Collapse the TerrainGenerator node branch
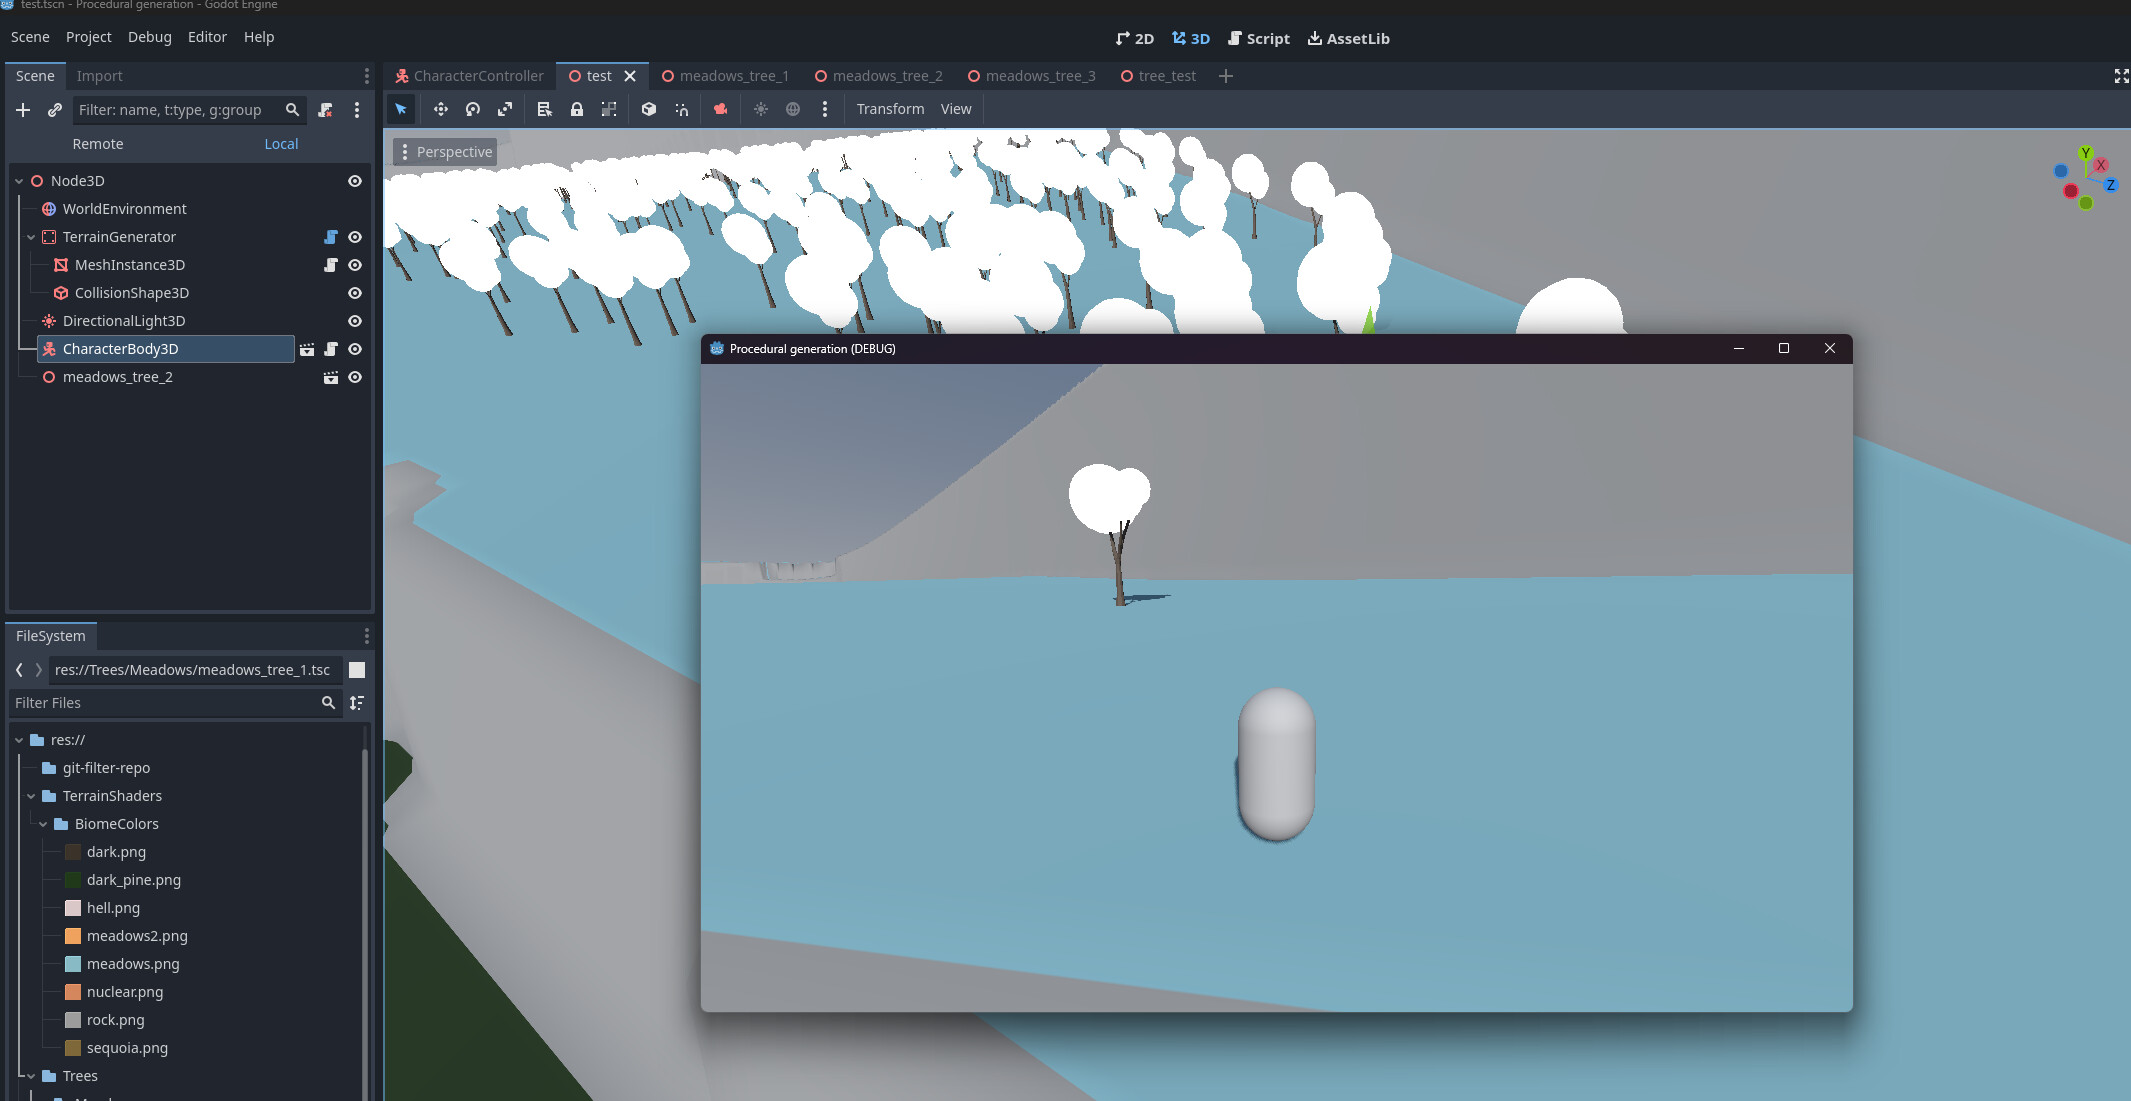Viewport: 2131px width, 1101px height. coord(33,237)
